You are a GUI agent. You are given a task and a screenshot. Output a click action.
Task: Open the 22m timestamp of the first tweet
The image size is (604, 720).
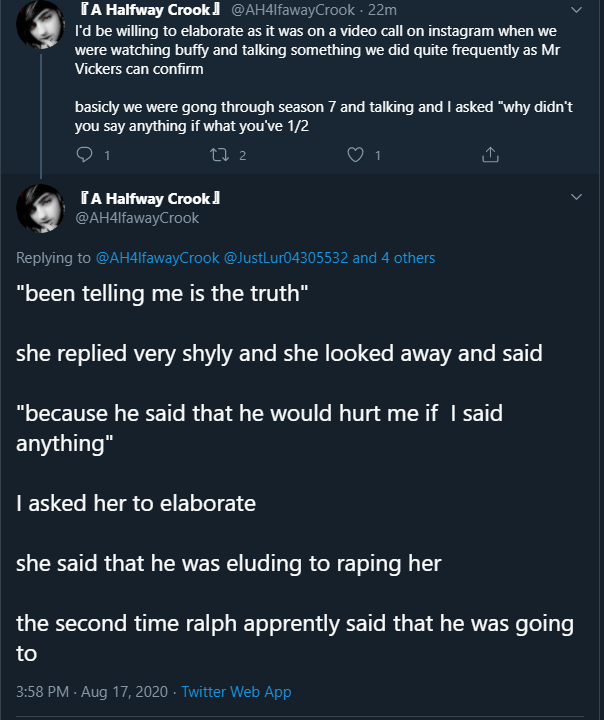382,10
